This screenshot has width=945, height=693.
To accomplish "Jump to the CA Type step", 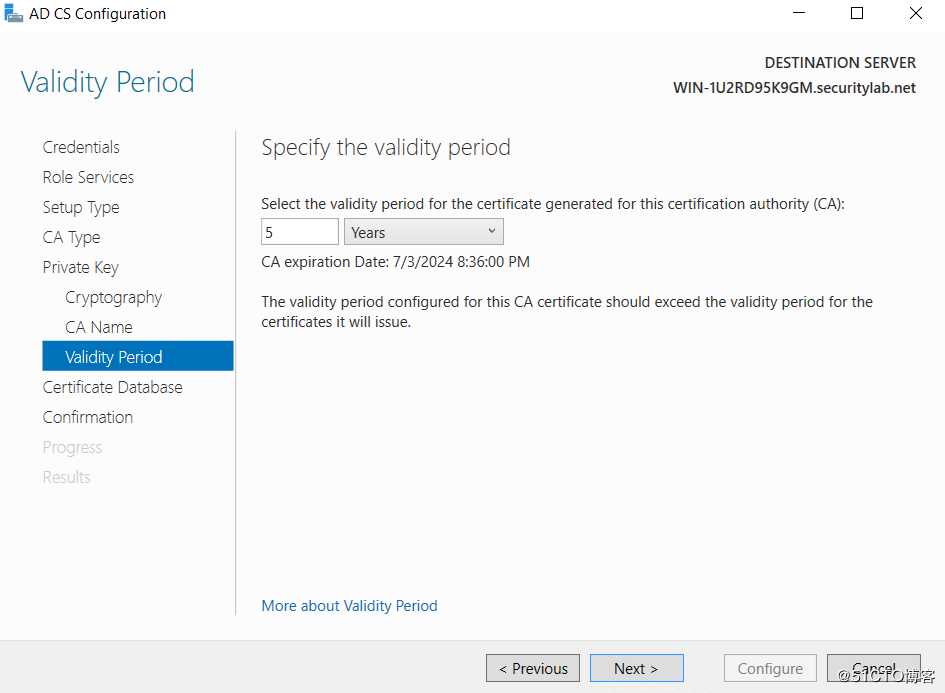I will coord(71,237).
